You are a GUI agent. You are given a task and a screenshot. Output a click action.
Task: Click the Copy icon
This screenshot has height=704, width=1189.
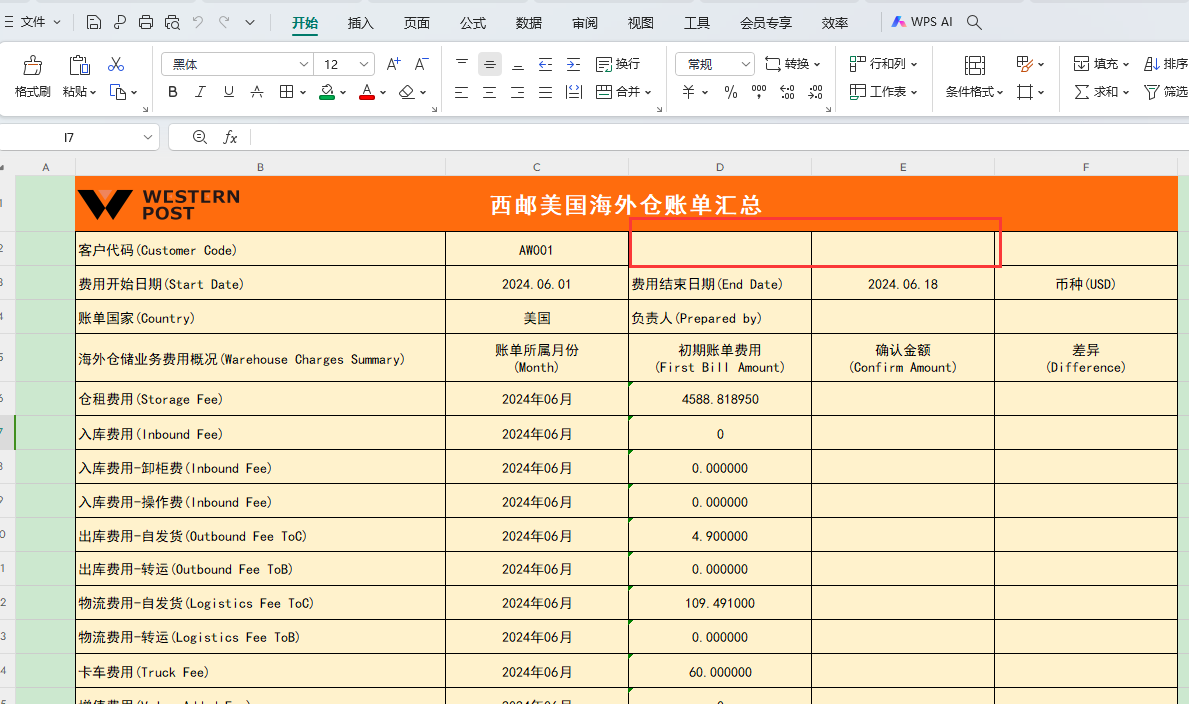(118, 92)
